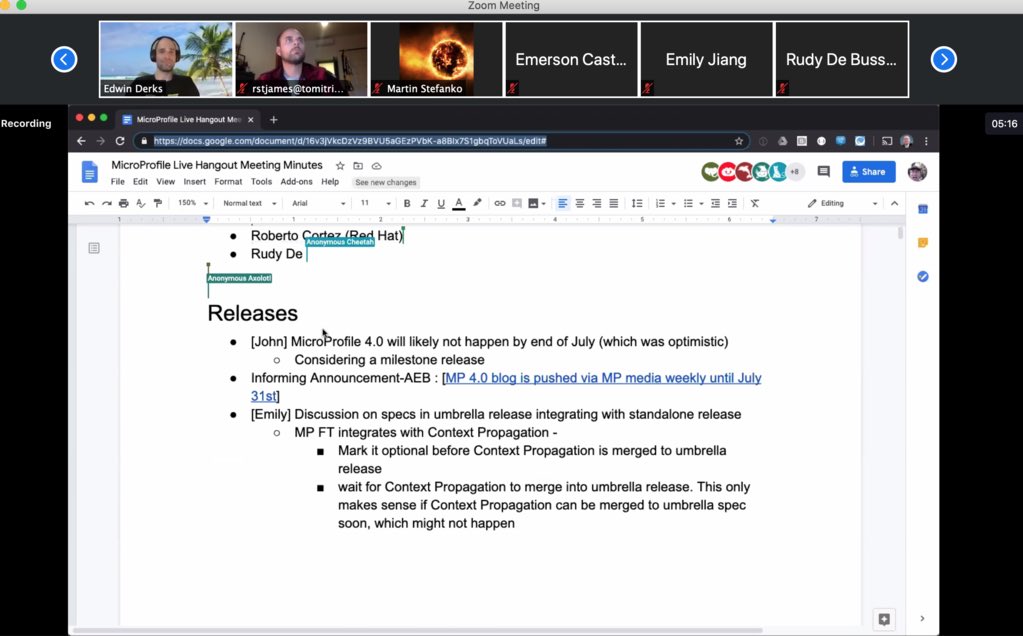Open the Calendar side panel icon
The width and height of the screenshot is (1023, 636).
[923, 209]
